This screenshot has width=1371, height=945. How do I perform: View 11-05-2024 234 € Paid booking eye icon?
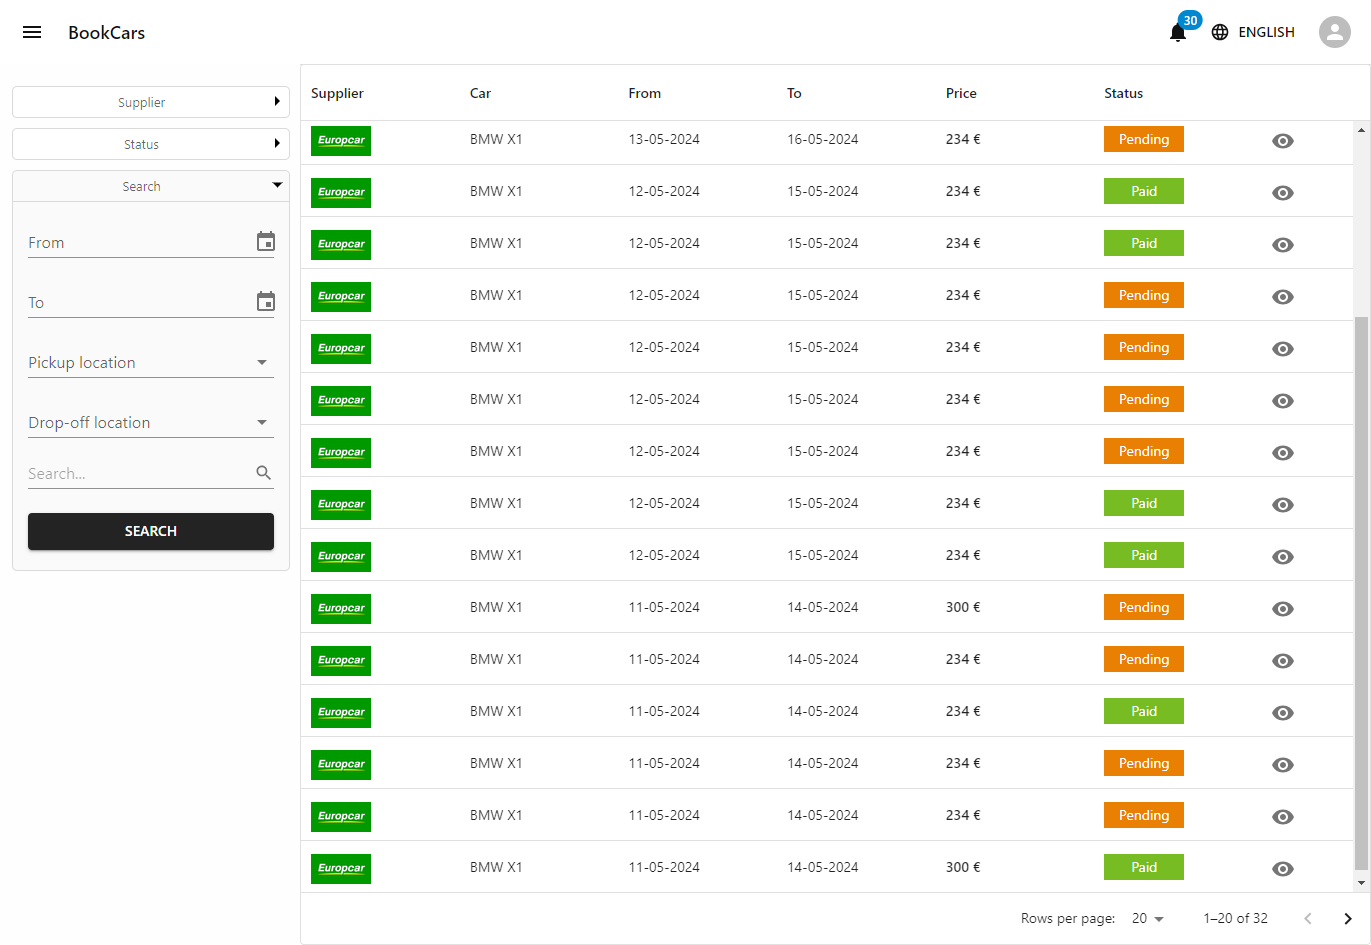click(x=1283, y=713)
